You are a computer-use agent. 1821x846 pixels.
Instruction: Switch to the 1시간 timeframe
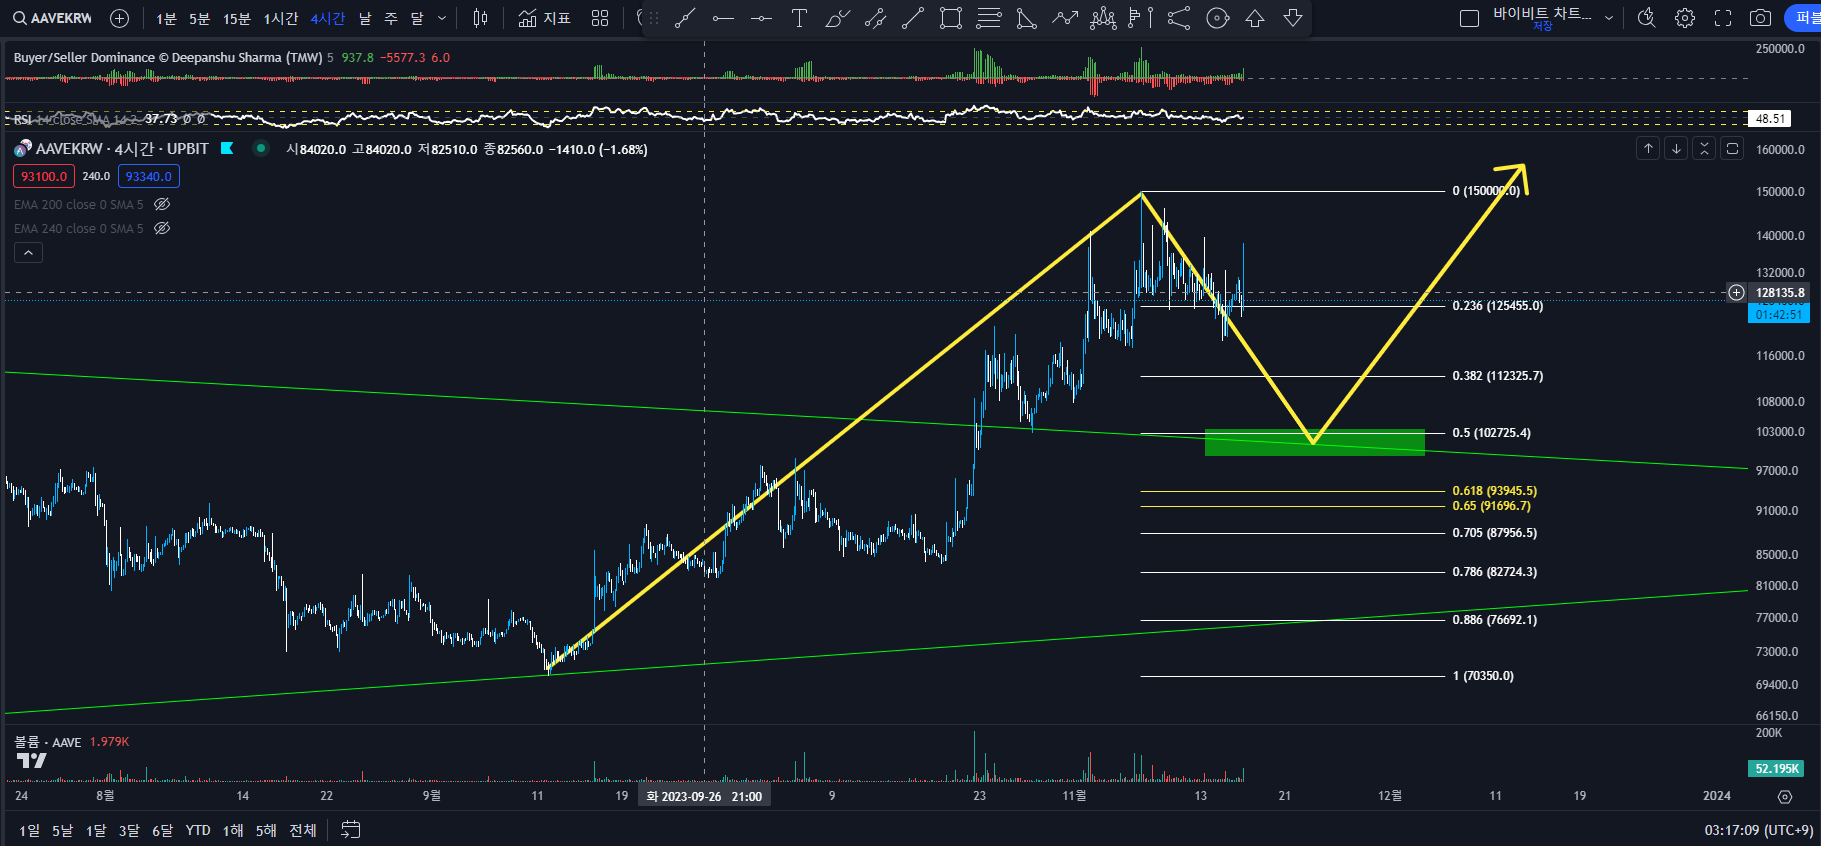tap(281, 18)
